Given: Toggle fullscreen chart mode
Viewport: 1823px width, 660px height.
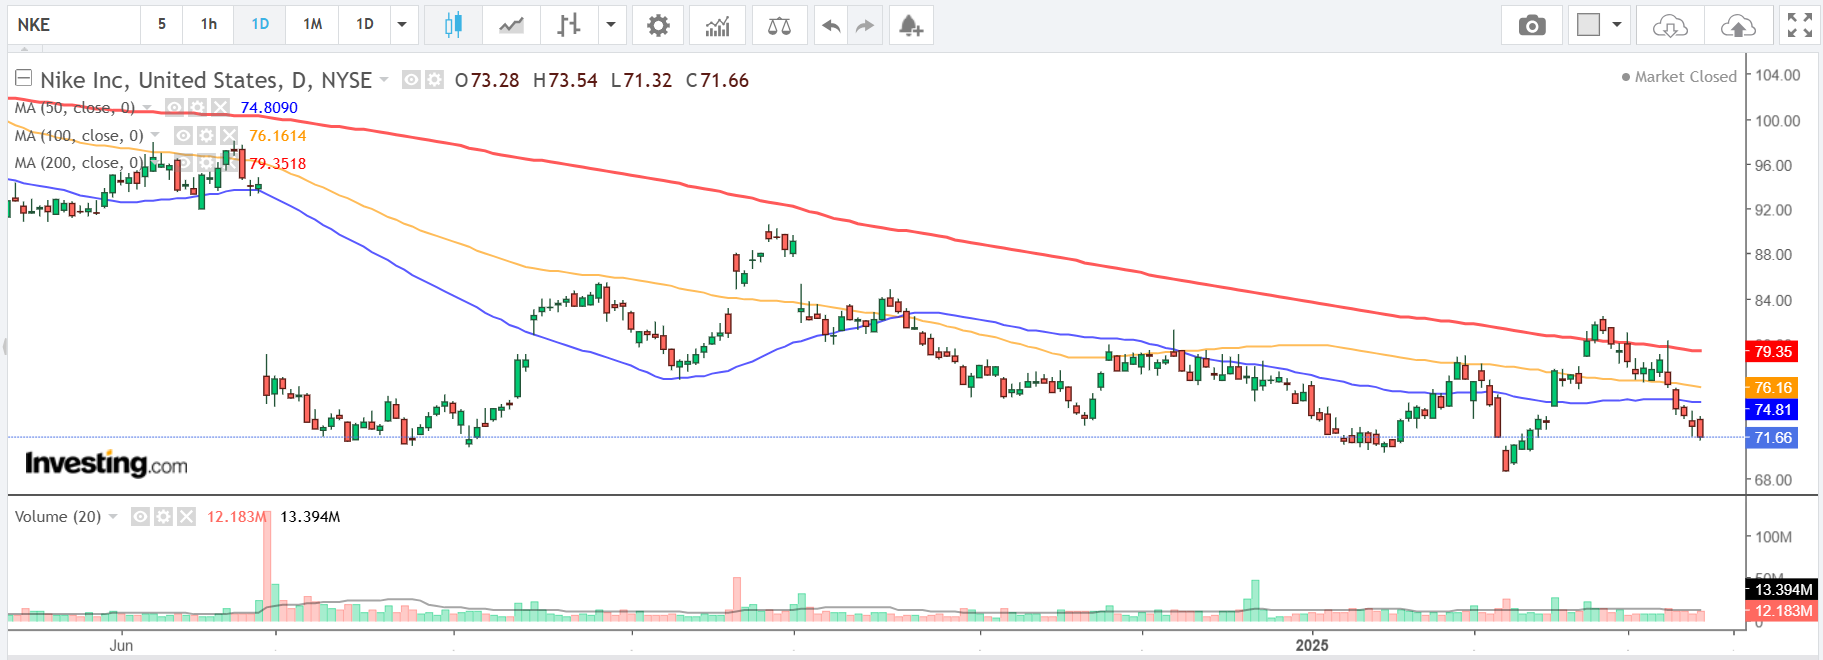Looking at the screenshot, I should 1799,25.
